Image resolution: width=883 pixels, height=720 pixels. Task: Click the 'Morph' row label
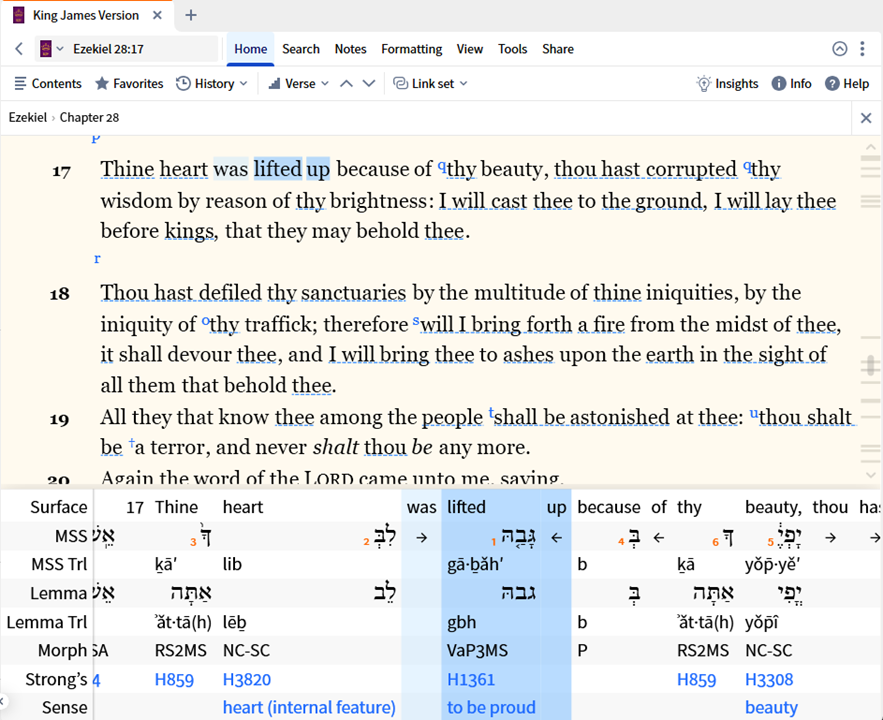[63, 651]
